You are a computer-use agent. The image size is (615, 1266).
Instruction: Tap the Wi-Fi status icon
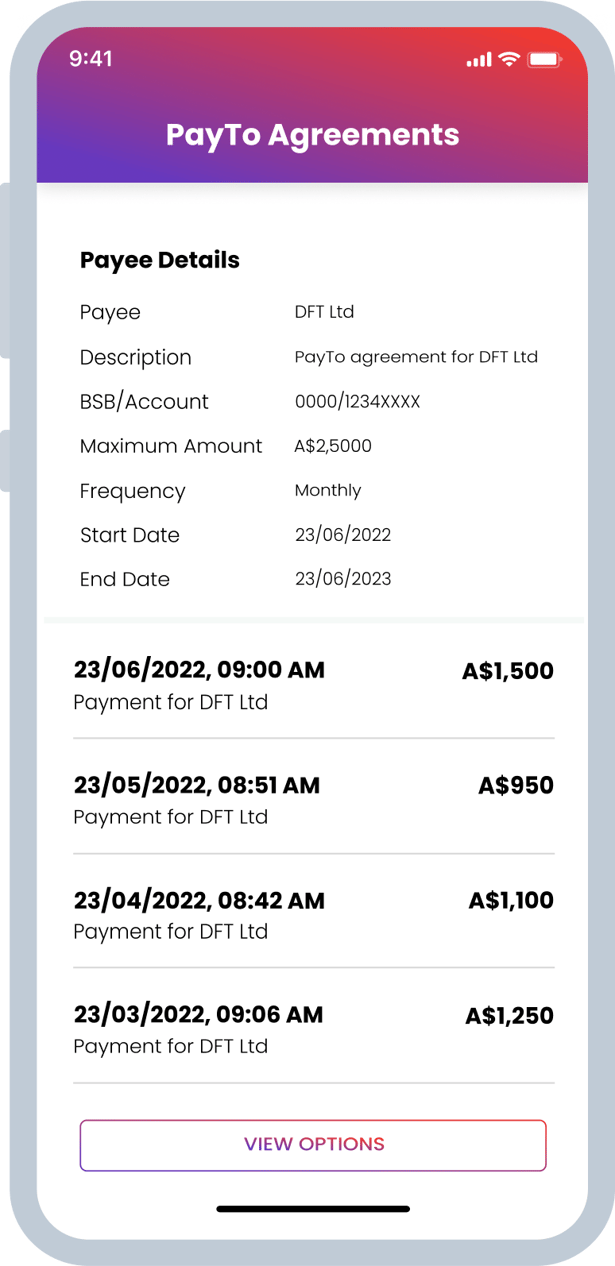(507, 60)
